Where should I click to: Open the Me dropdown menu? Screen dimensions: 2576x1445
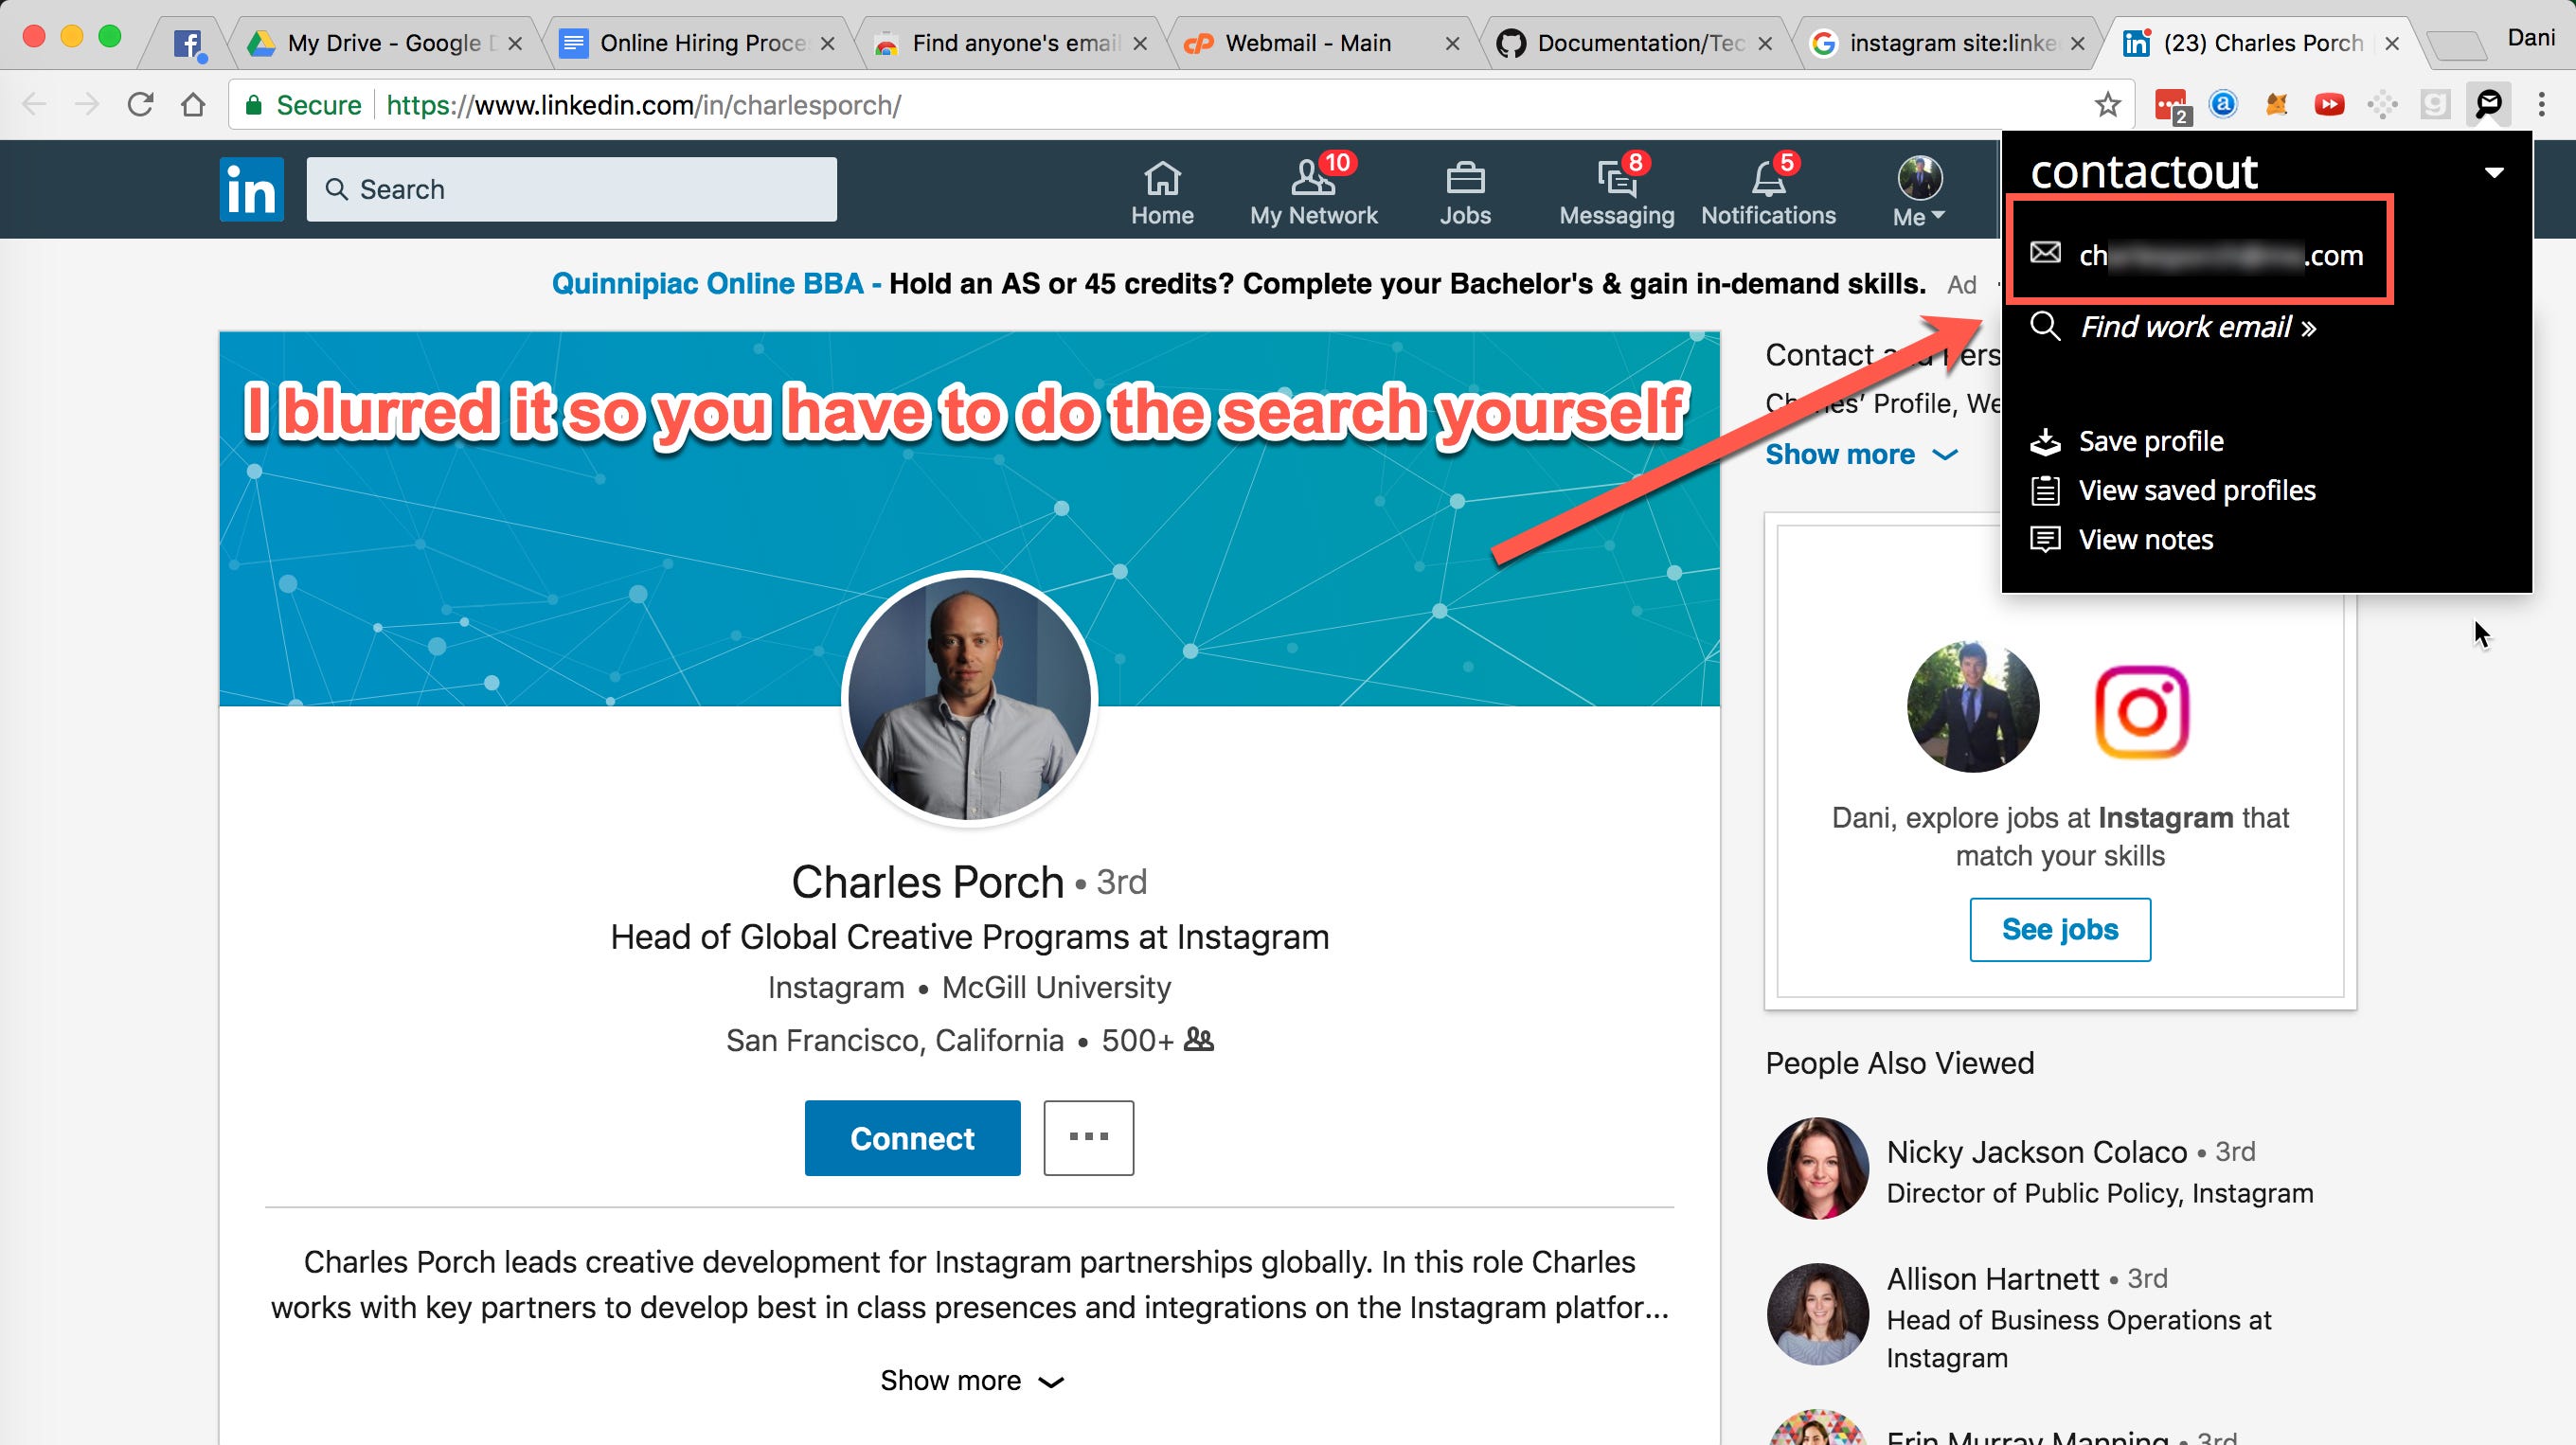click(1919, 192)
